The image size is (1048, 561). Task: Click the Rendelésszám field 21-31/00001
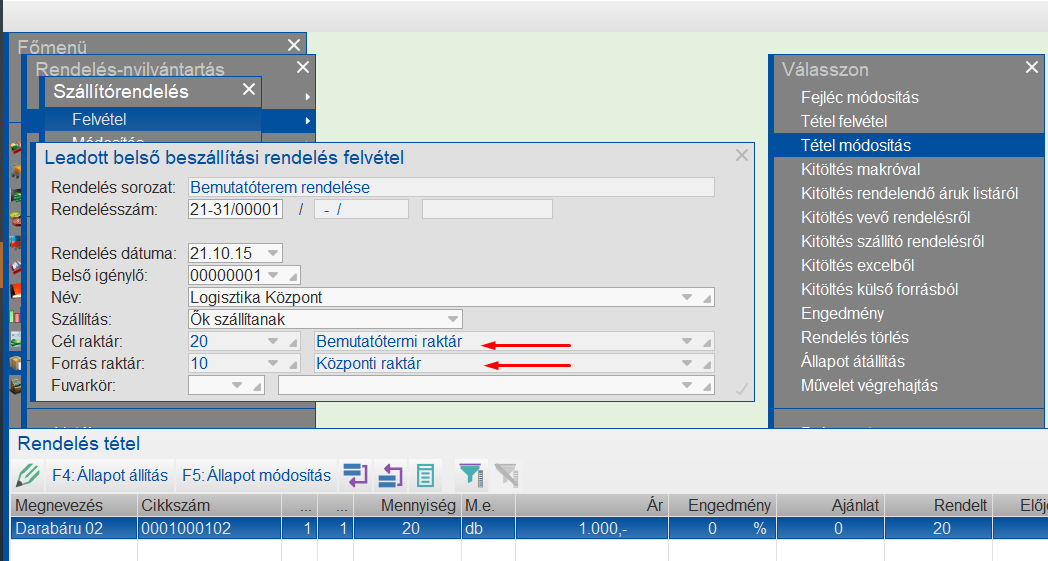pyautogui.click(x=235, y=209)
